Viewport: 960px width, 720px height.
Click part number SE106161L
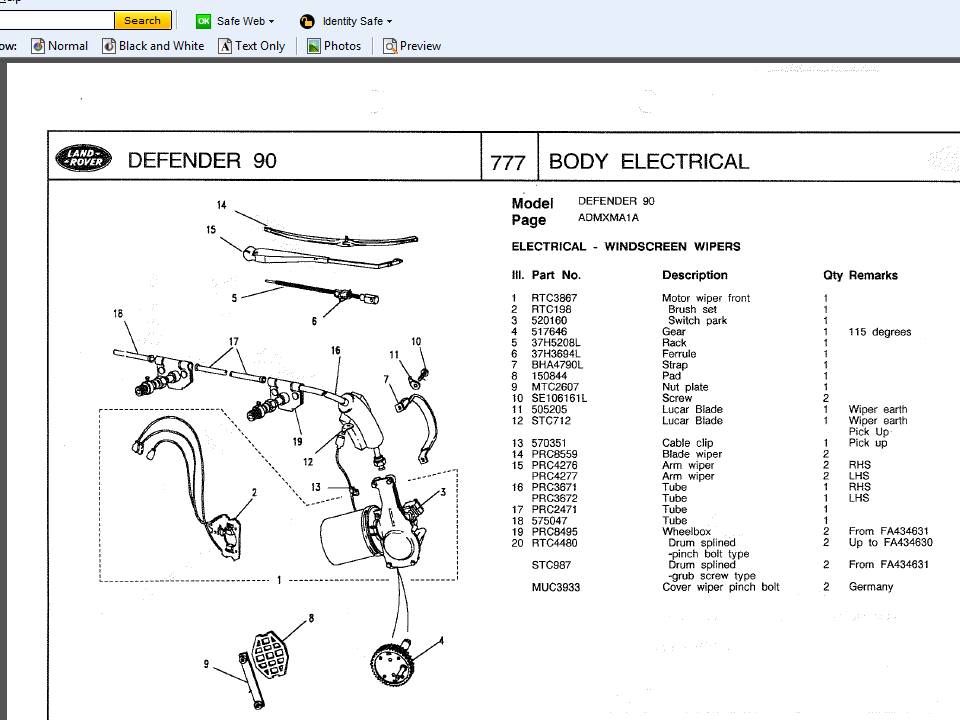click(x=559, y=398)
